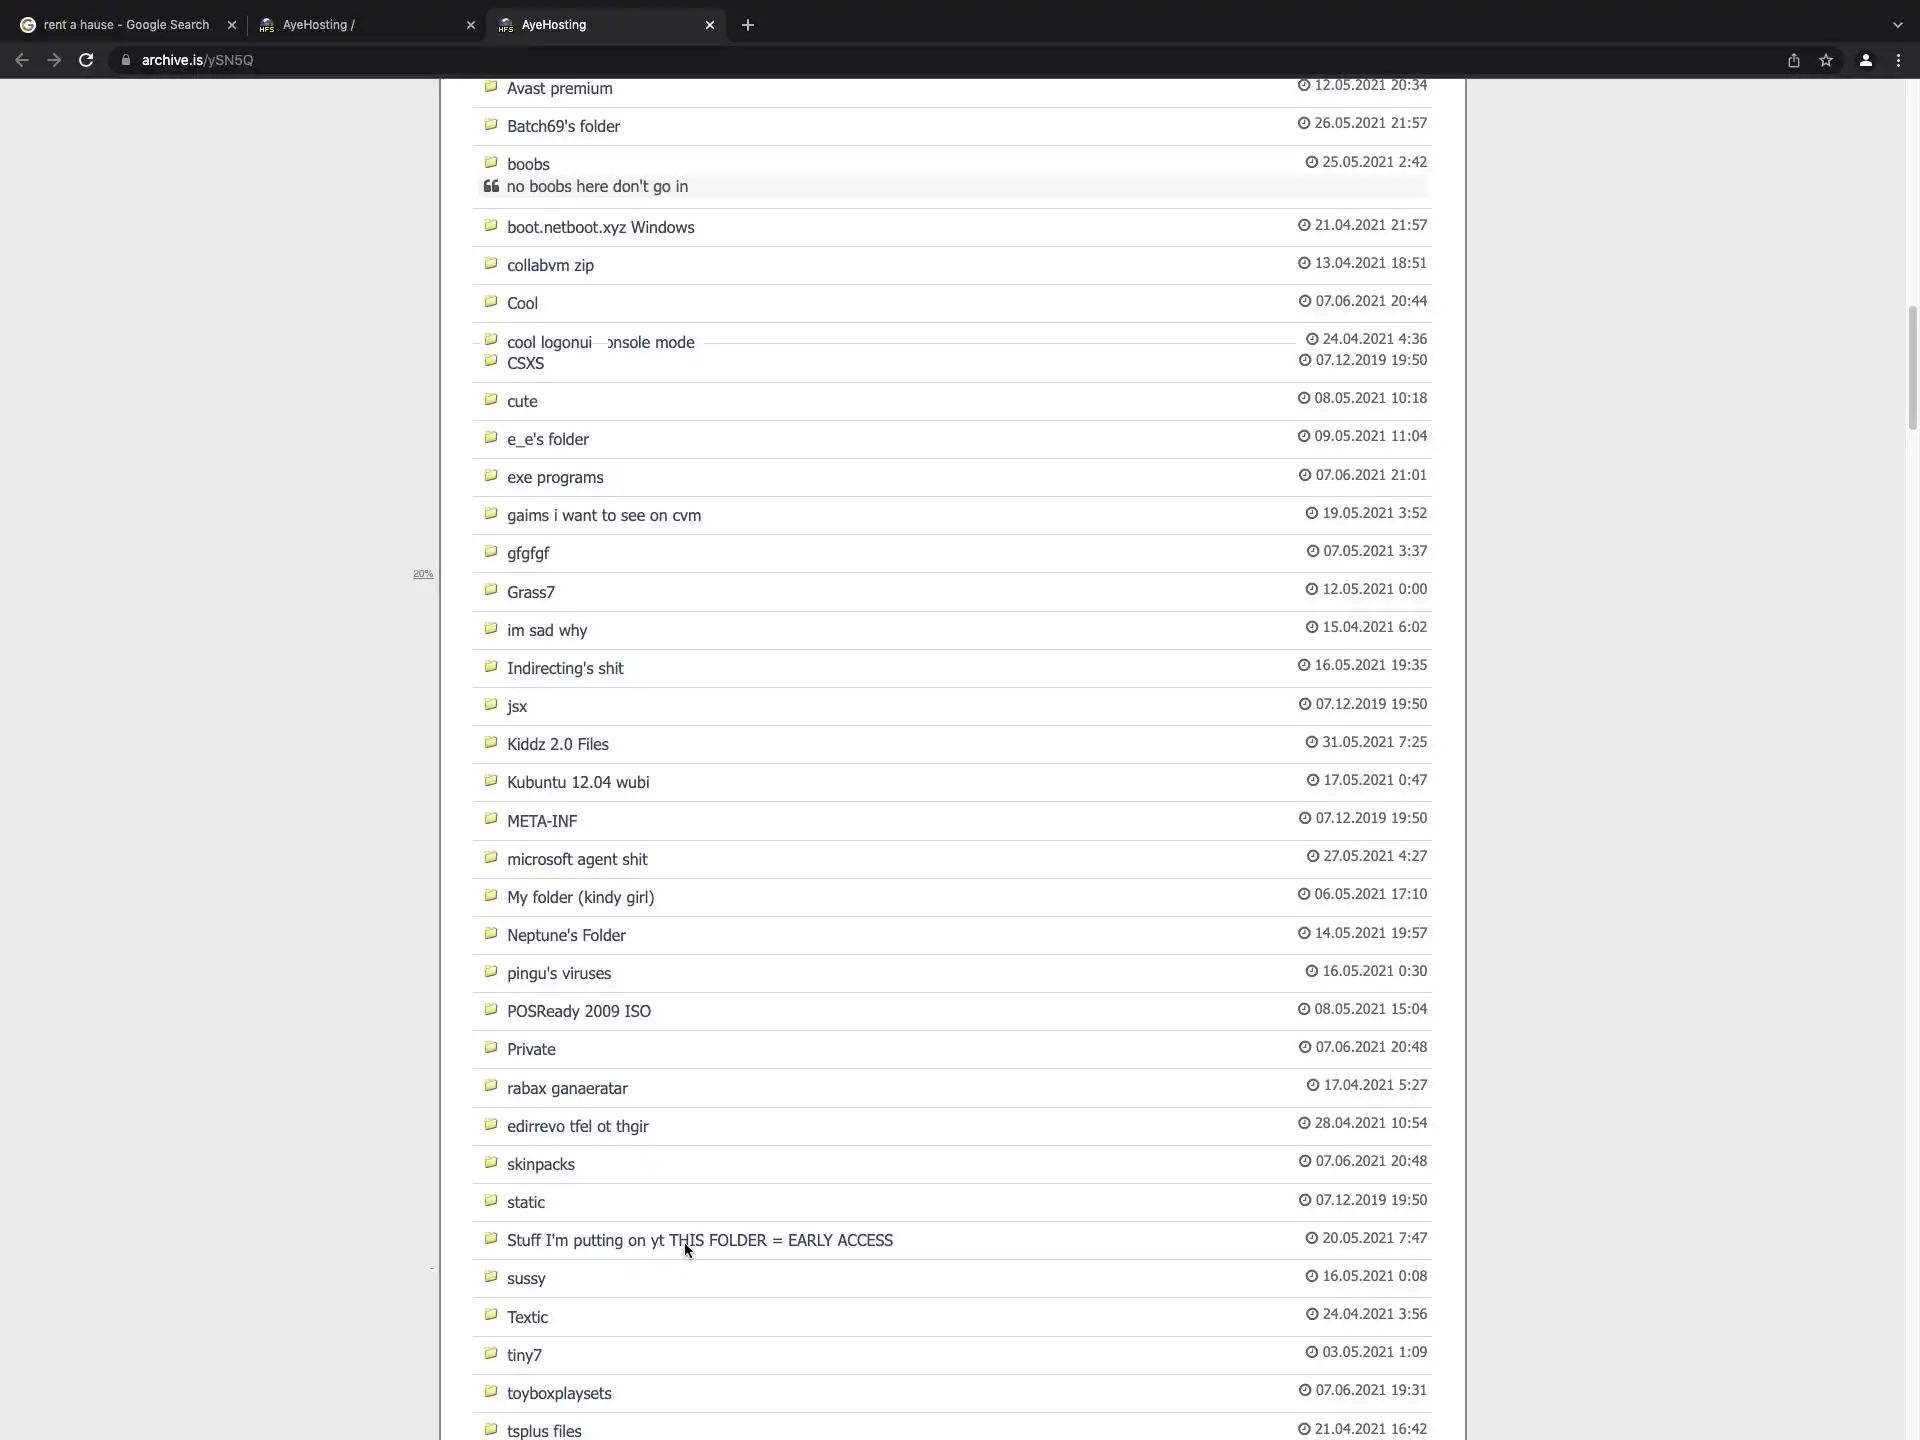
Task: Switch to rent a hause Google tab
Action: pyautogui.click(x=126, y=25)
